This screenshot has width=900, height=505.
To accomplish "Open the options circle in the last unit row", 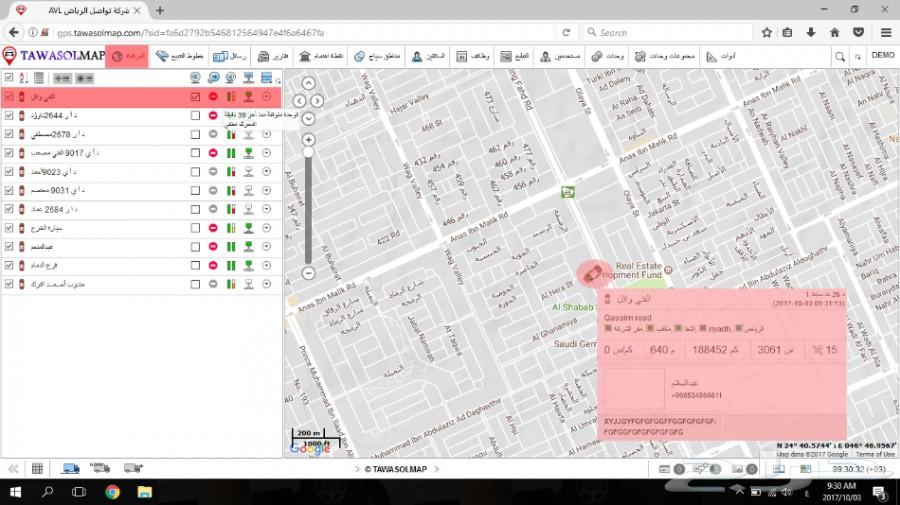I will [x=266, y=284].
